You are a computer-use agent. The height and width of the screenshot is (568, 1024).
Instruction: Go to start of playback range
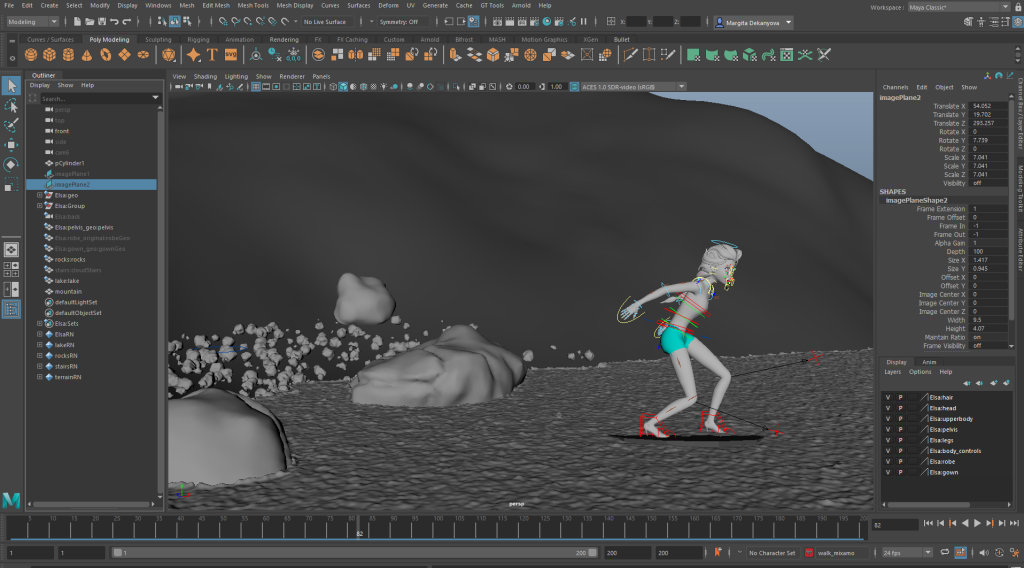(928, 523)
